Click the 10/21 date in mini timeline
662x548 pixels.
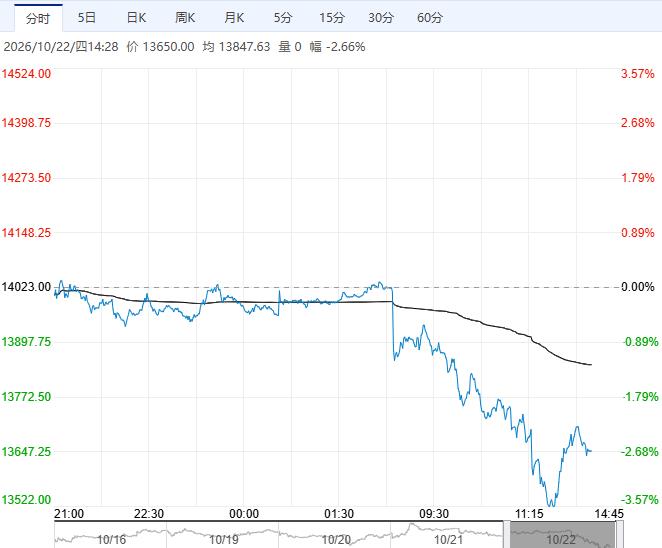coord(448,540)
